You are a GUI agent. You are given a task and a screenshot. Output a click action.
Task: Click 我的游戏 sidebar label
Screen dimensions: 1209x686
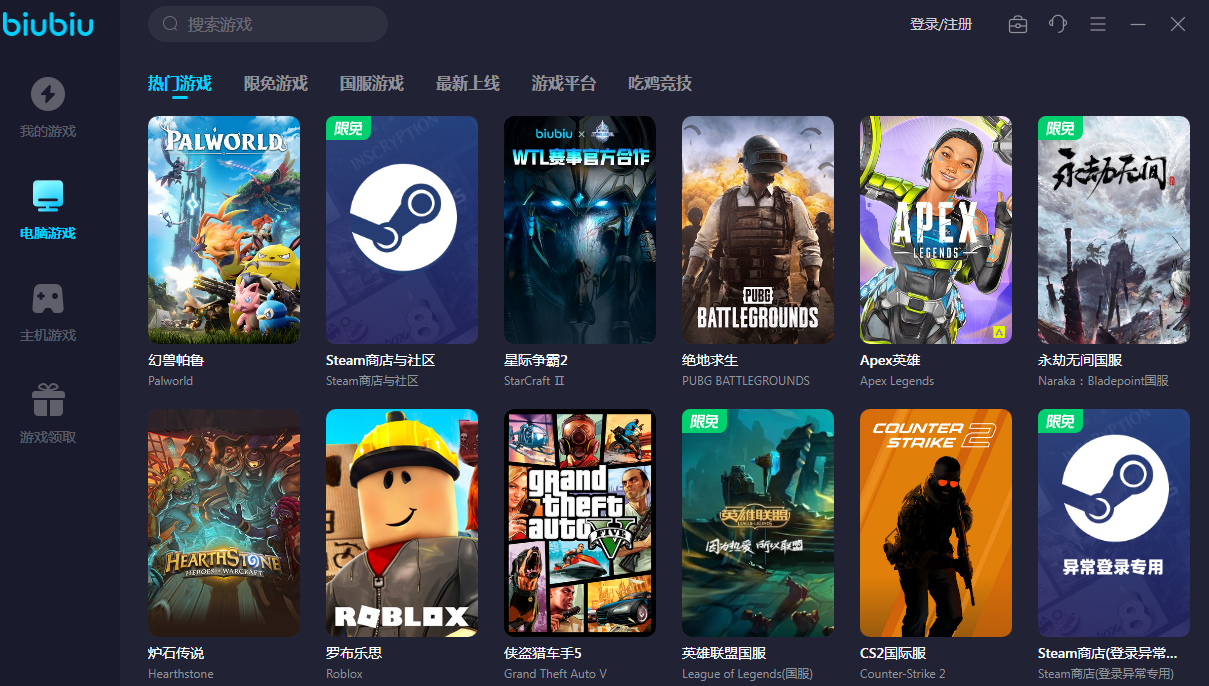click(x=48, y=131)
